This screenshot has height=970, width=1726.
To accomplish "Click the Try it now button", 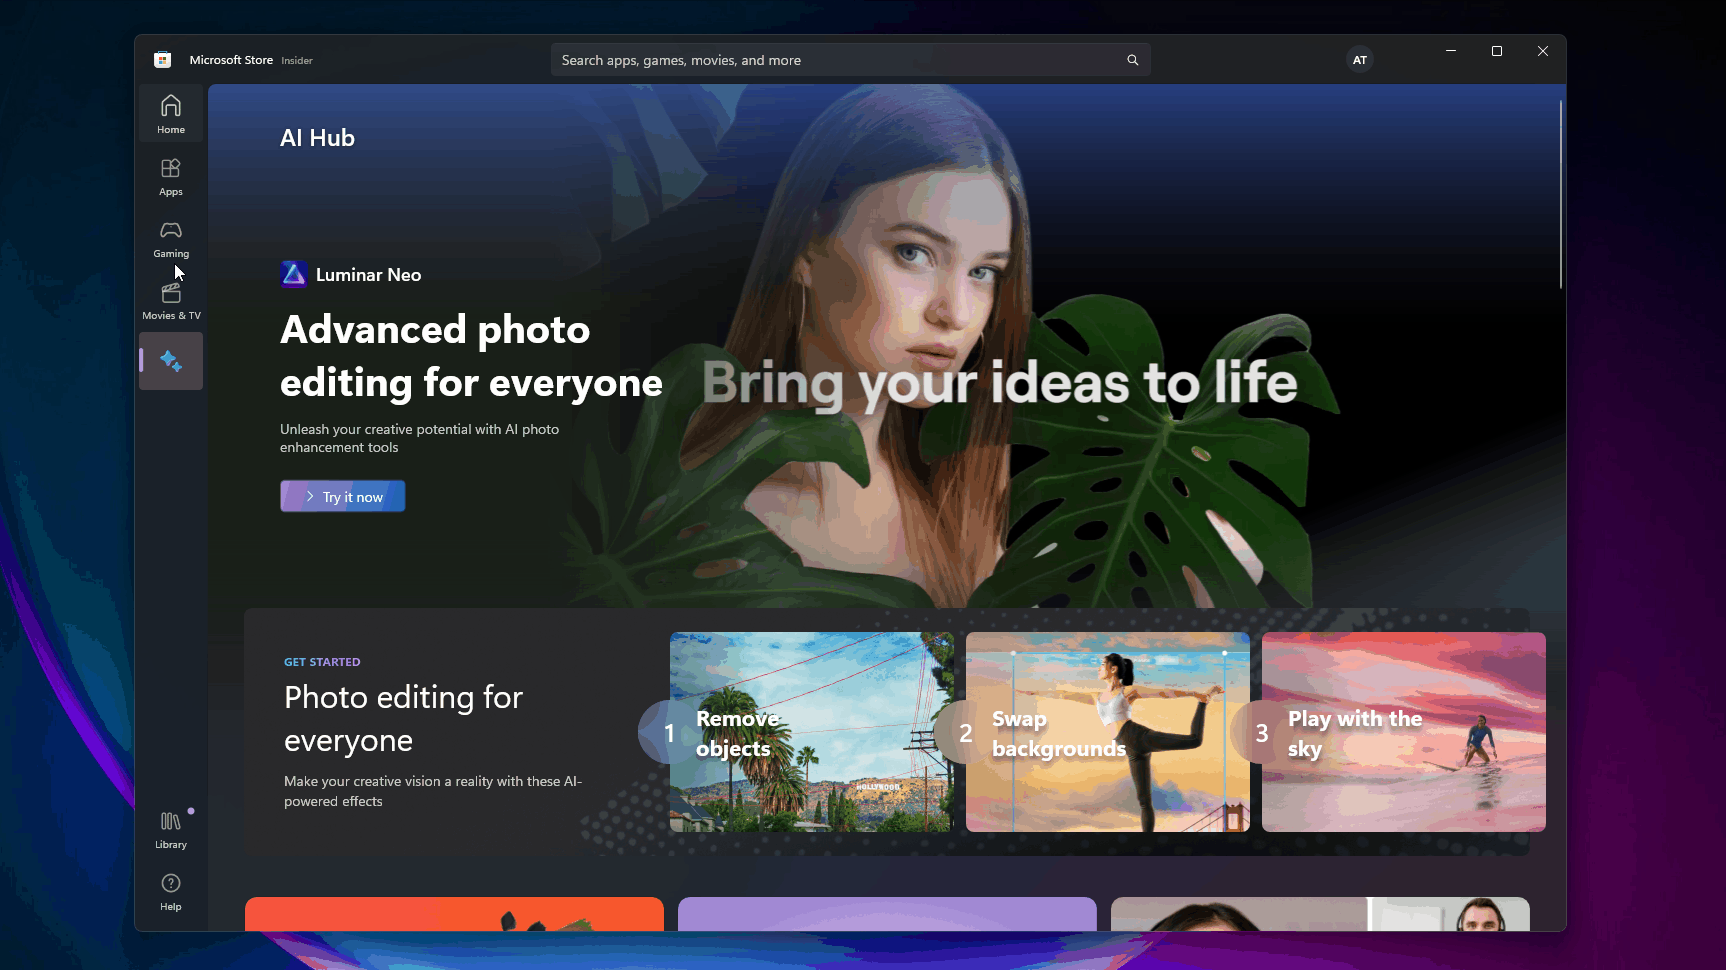I will click(x=343, y=496).
